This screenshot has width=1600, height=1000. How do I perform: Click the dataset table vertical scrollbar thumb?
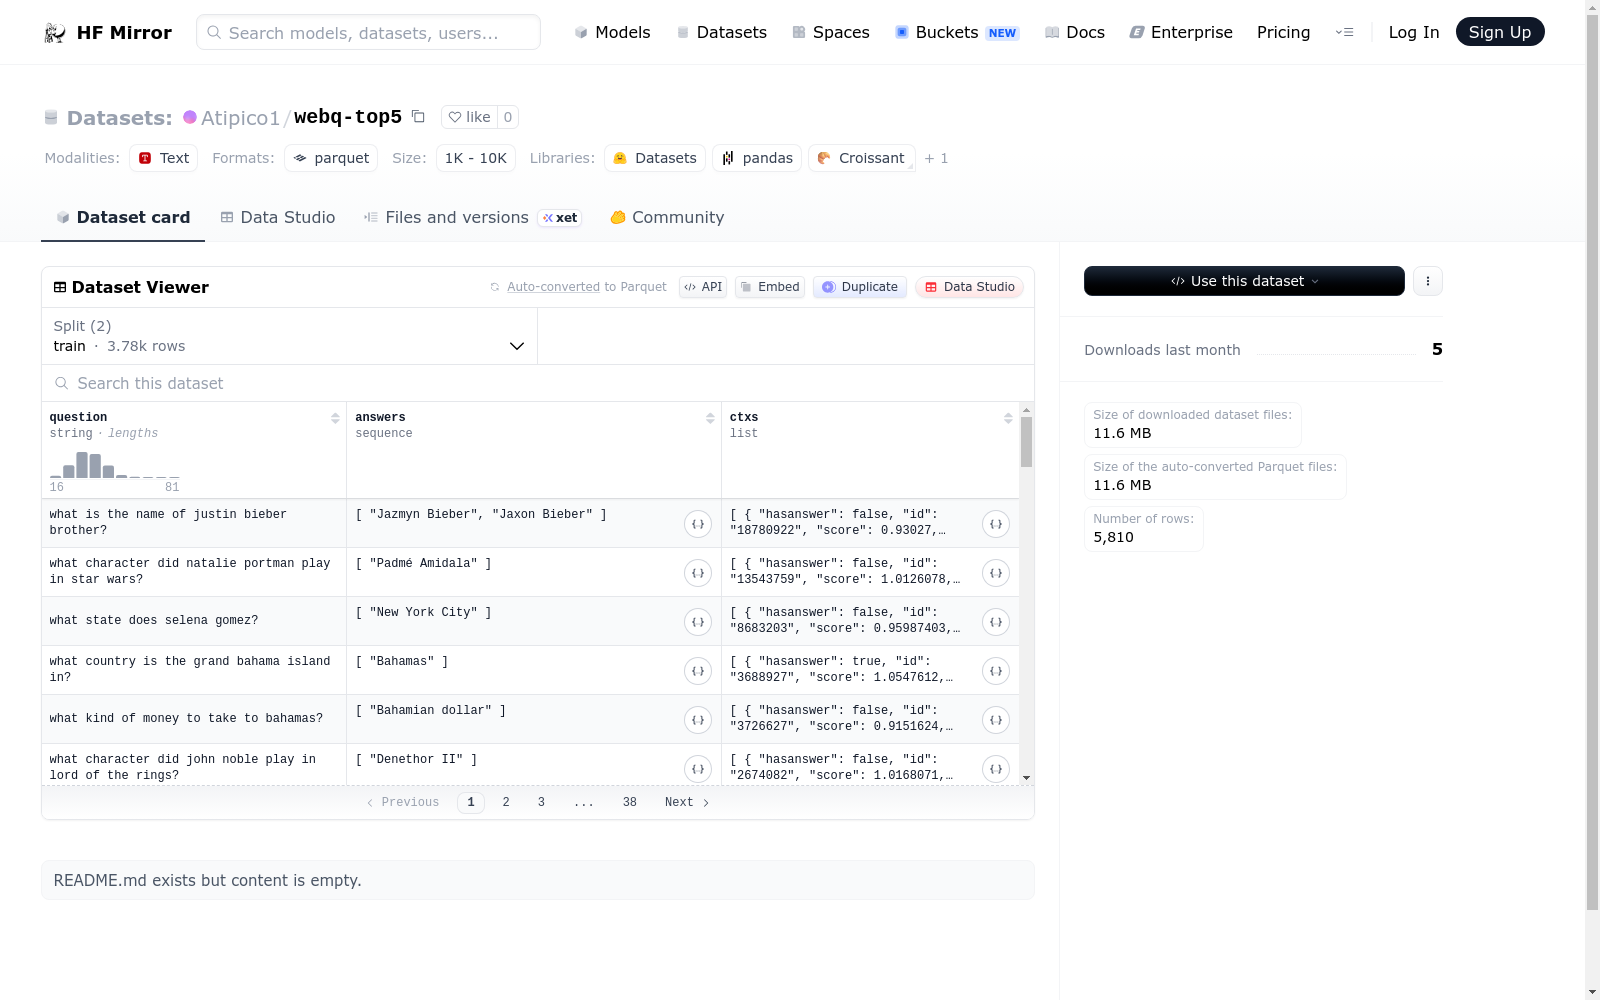pyautogui.click(x=1026, y=442)
